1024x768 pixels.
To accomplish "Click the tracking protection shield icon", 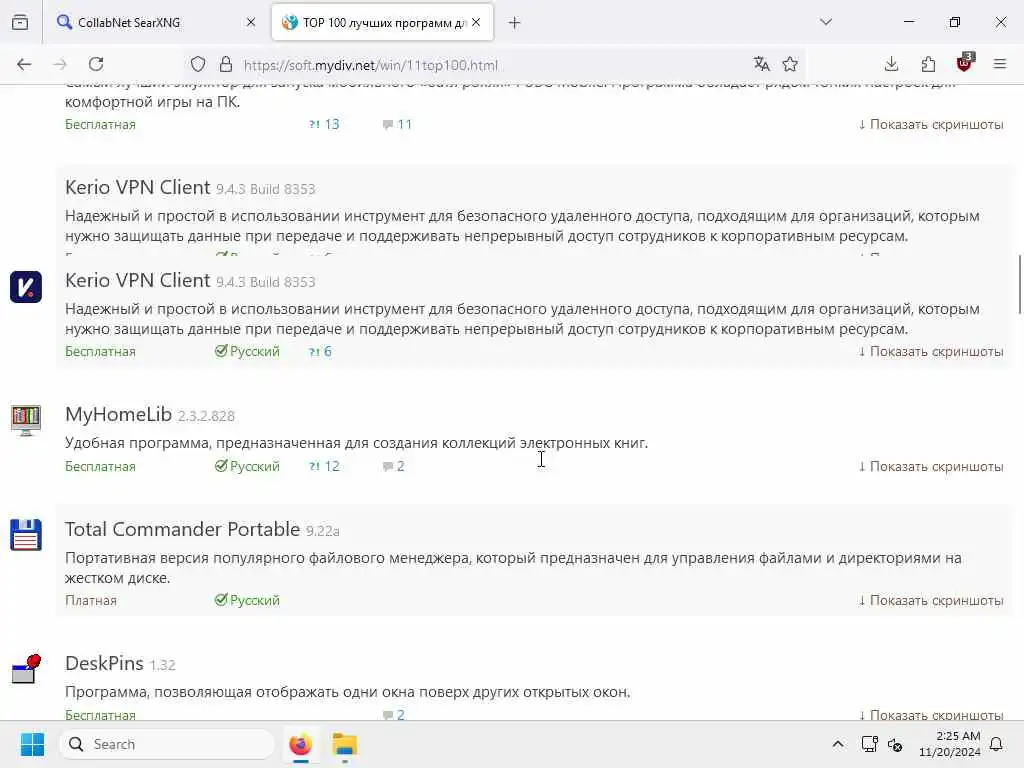I will click(198, 64).
